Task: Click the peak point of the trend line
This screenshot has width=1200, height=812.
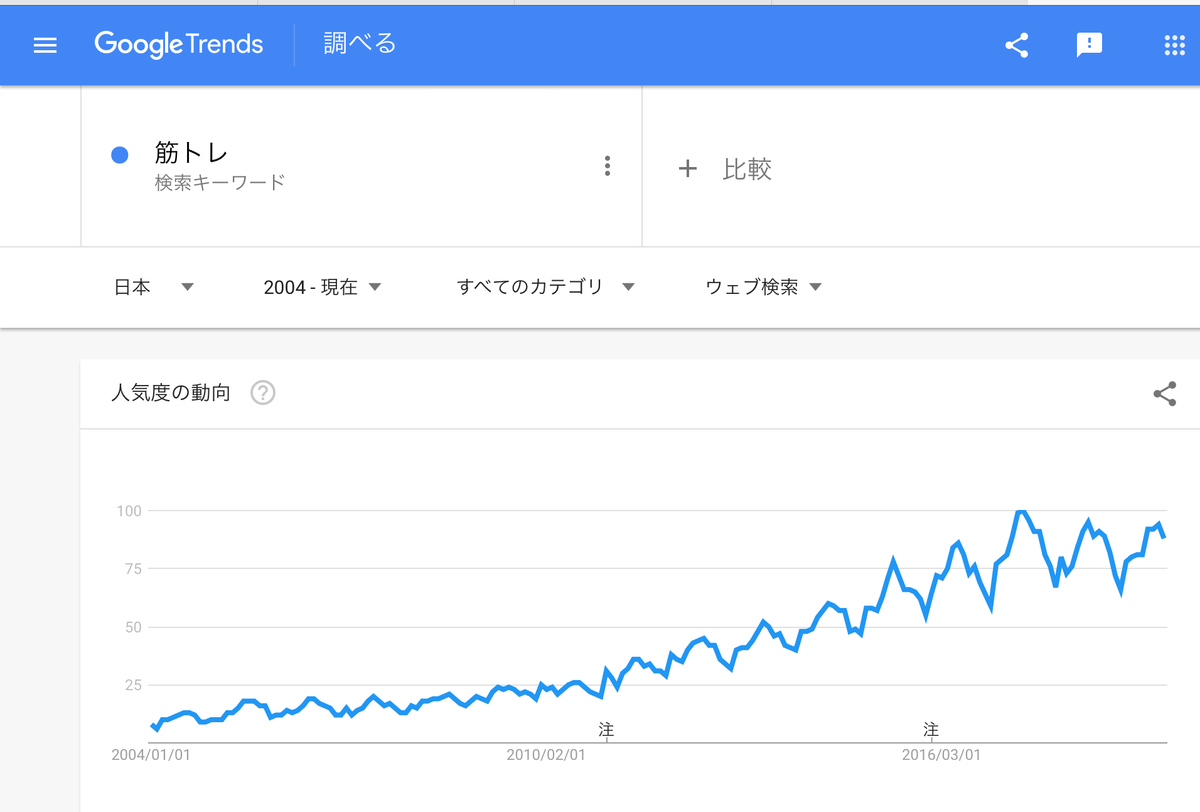Action: pyautogui.click(x=1020, y=510)
